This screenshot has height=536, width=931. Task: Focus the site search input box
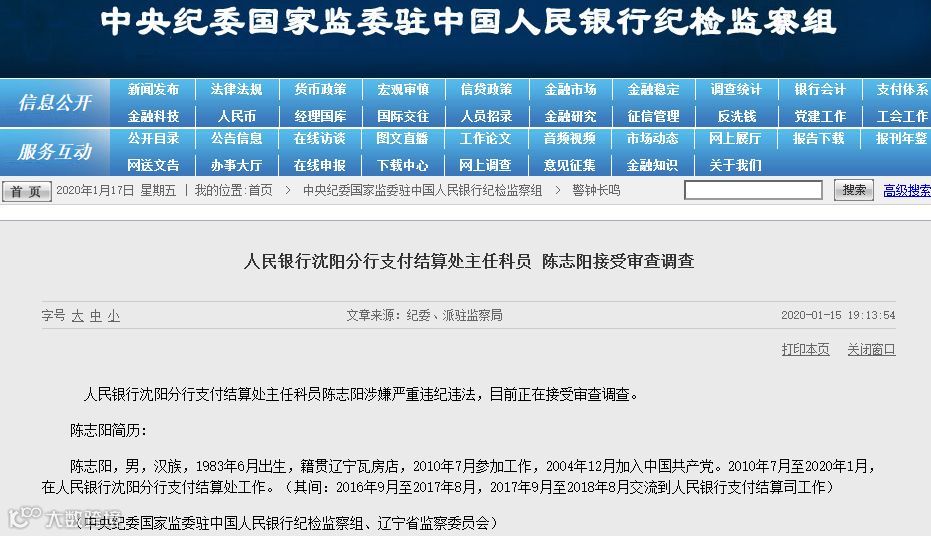pos(753,190)
